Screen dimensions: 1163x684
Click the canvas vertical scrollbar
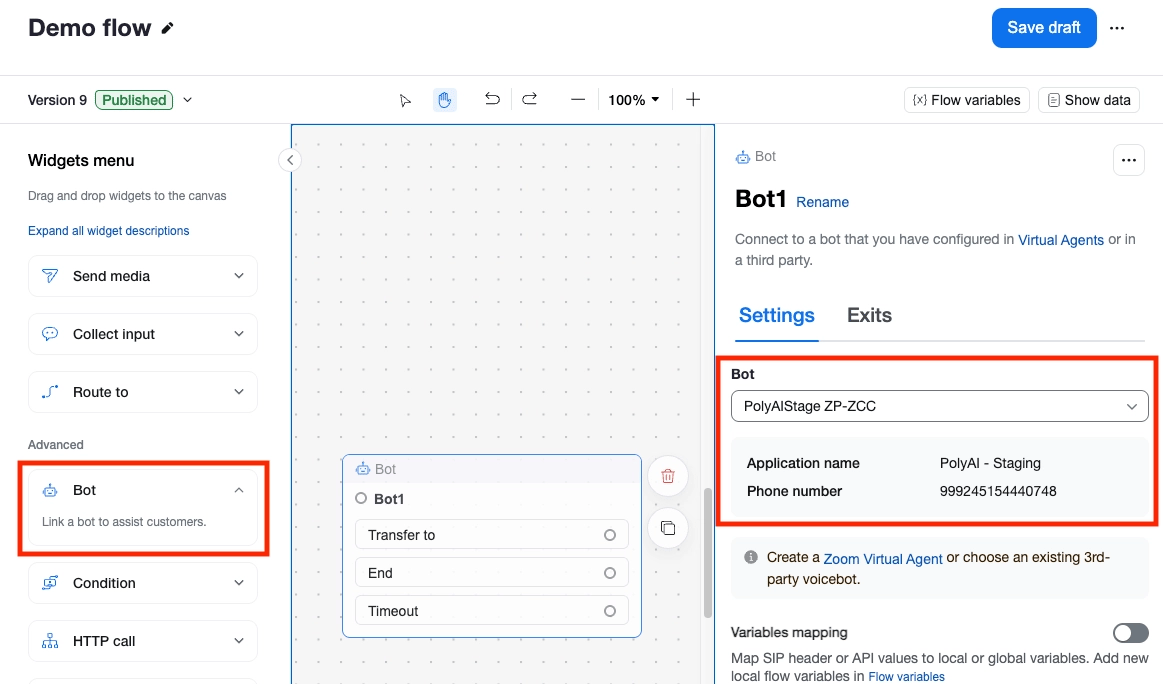point(708,553)
